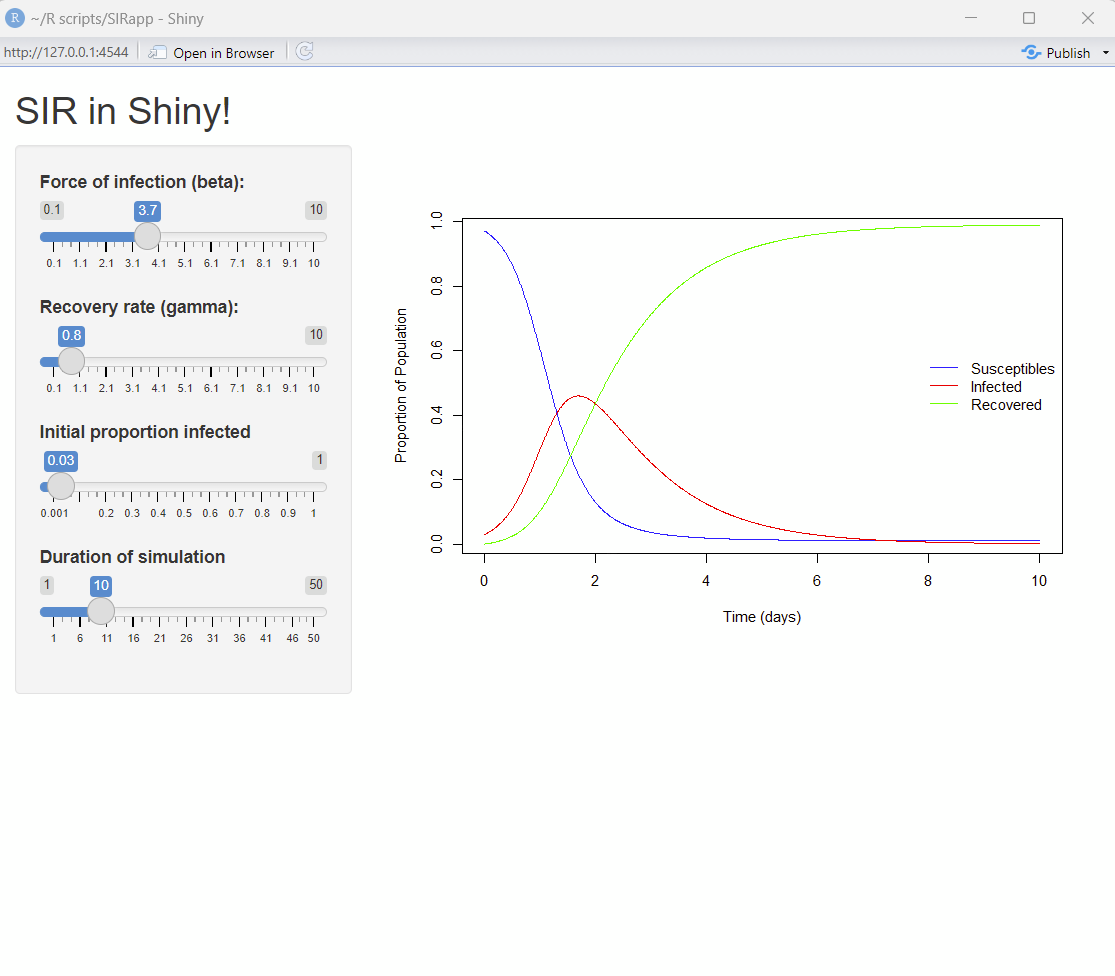Image resolution: width=1115 pixels, height=976 pixels.
Task: Close the Shiny app window
Action: pos(1087,18)
